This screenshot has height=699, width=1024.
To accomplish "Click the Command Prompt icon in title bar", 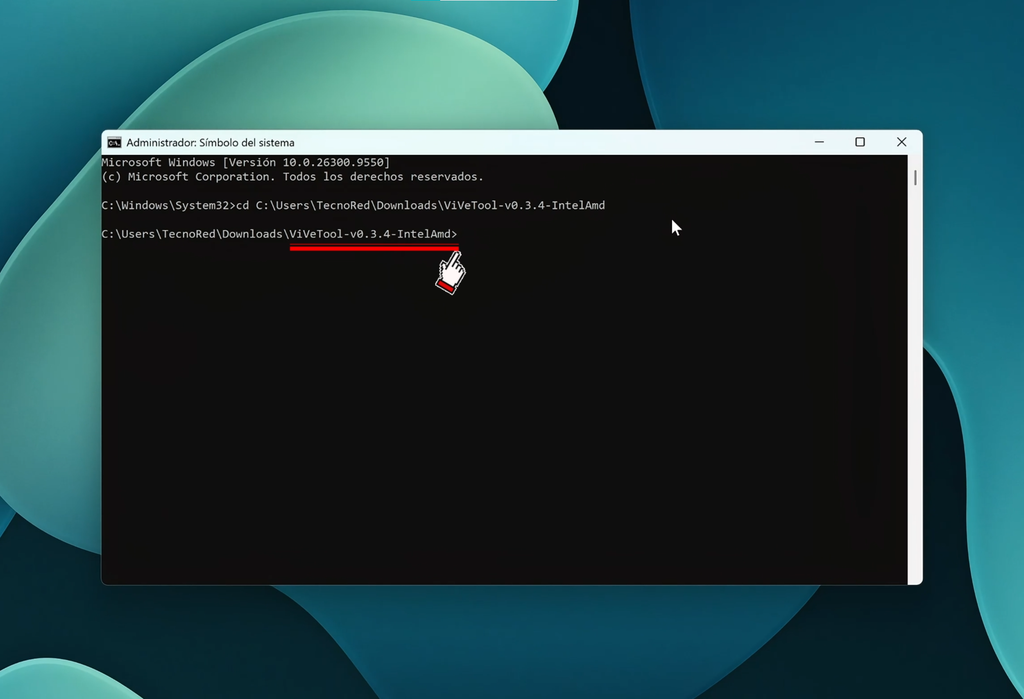I will 114,142.
